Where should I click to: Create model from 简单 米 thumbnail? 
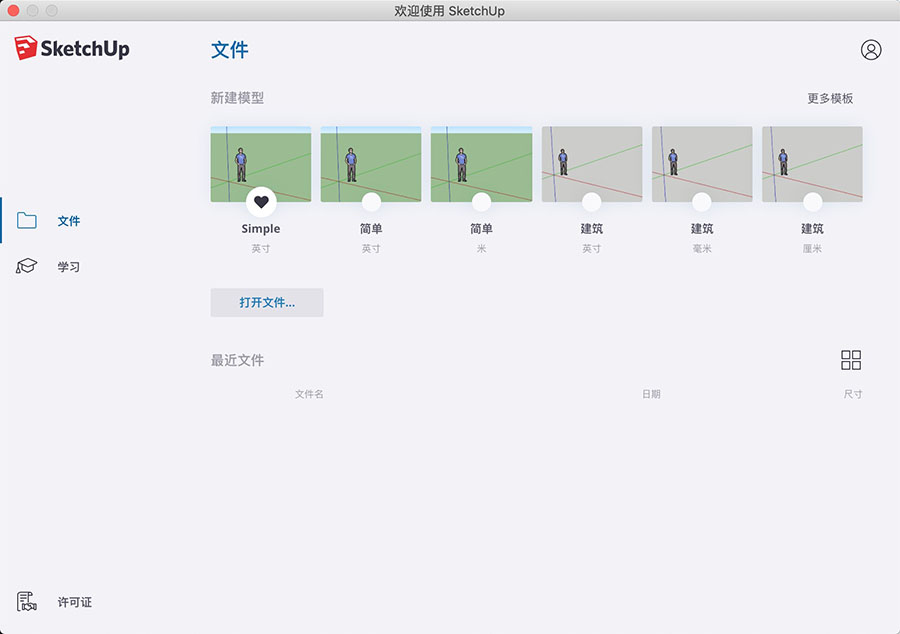pos(482,164)
